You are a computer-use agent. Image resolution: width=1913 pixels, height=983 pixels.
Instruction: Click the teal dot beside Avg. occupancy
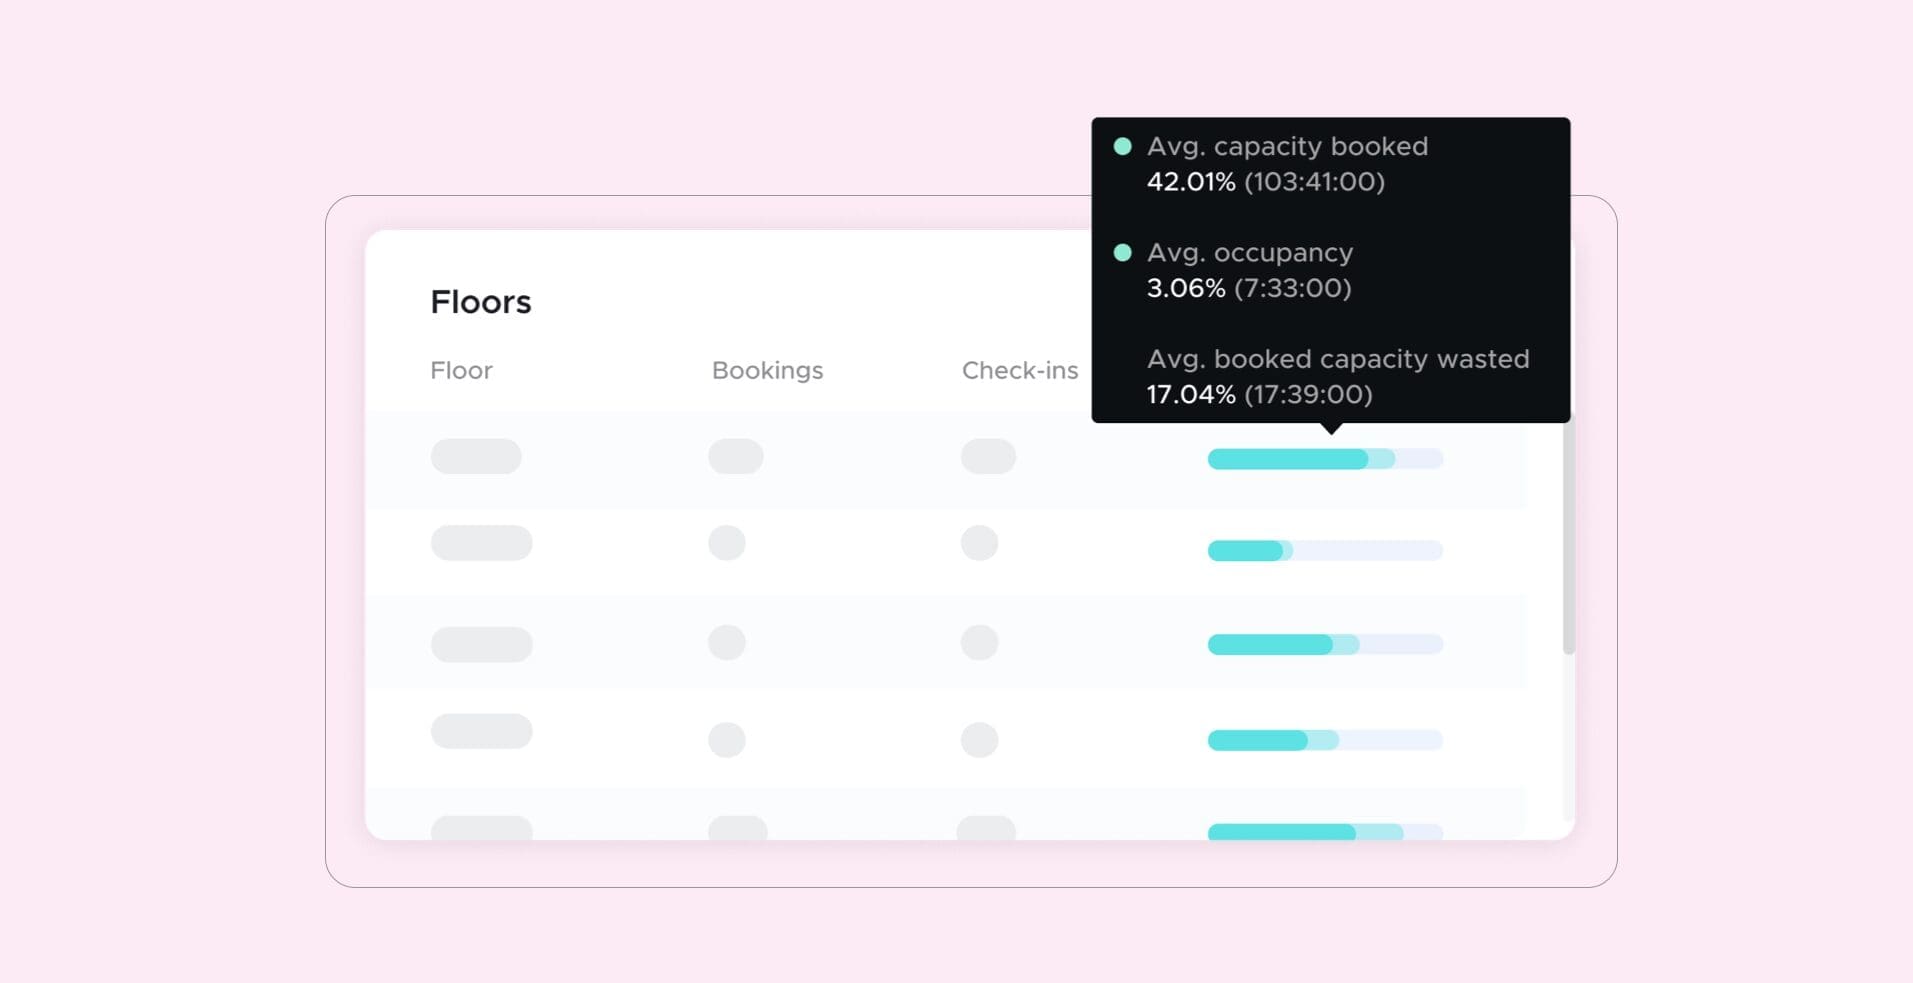pyautogui.click(x=1122, y=253)
